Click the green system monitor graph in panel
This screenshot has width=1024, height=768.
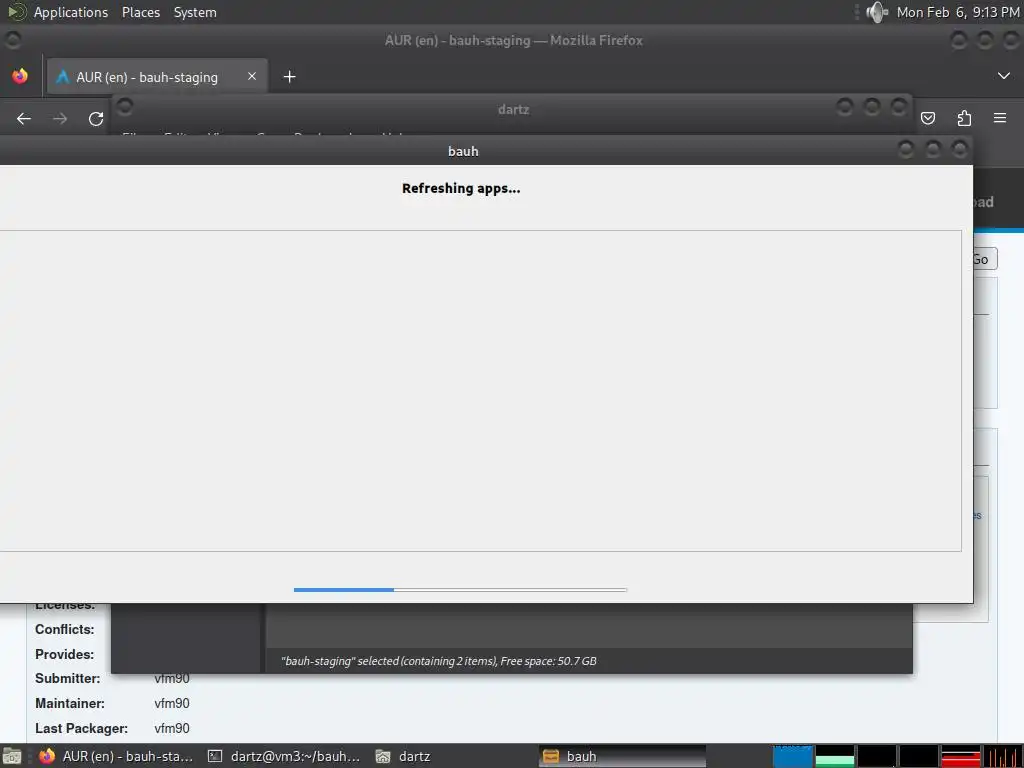click(x=835, y=756)
